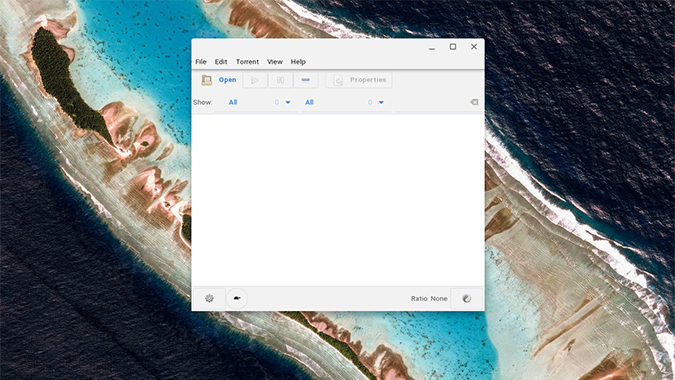Screen dimensions: 675x380
Task: Open torrent Properties
Action: [359, 80]
